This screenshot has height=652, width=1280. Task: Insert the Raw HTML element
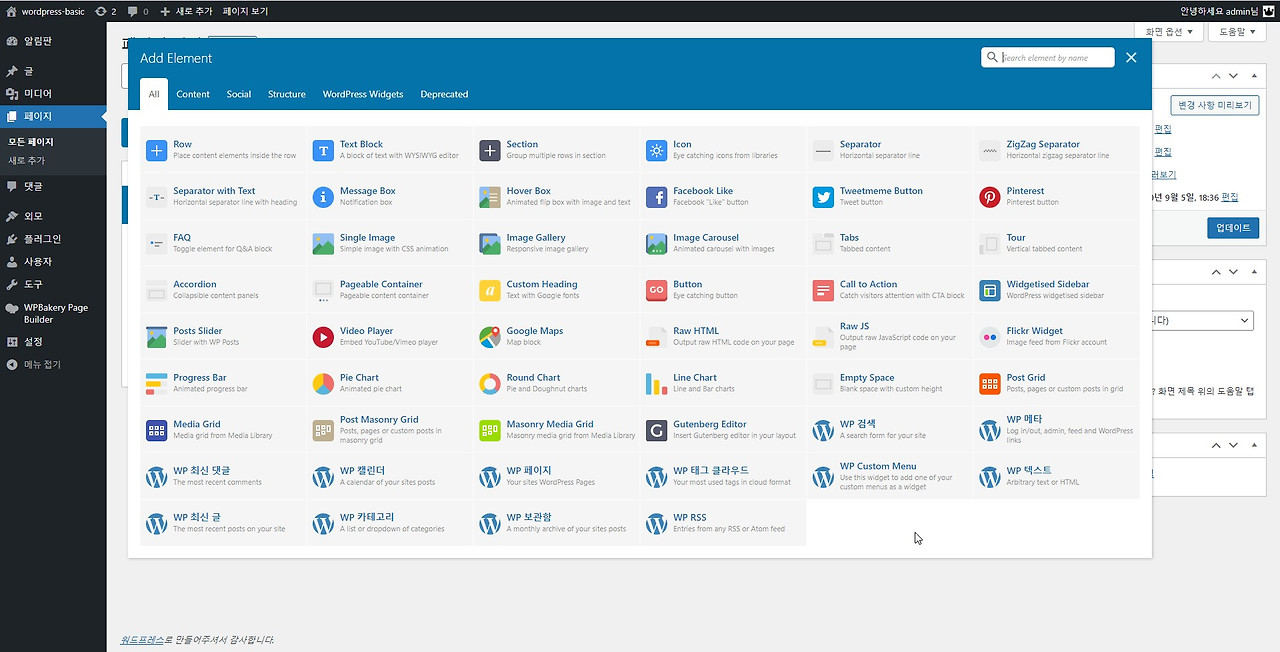tap(723, 337)
